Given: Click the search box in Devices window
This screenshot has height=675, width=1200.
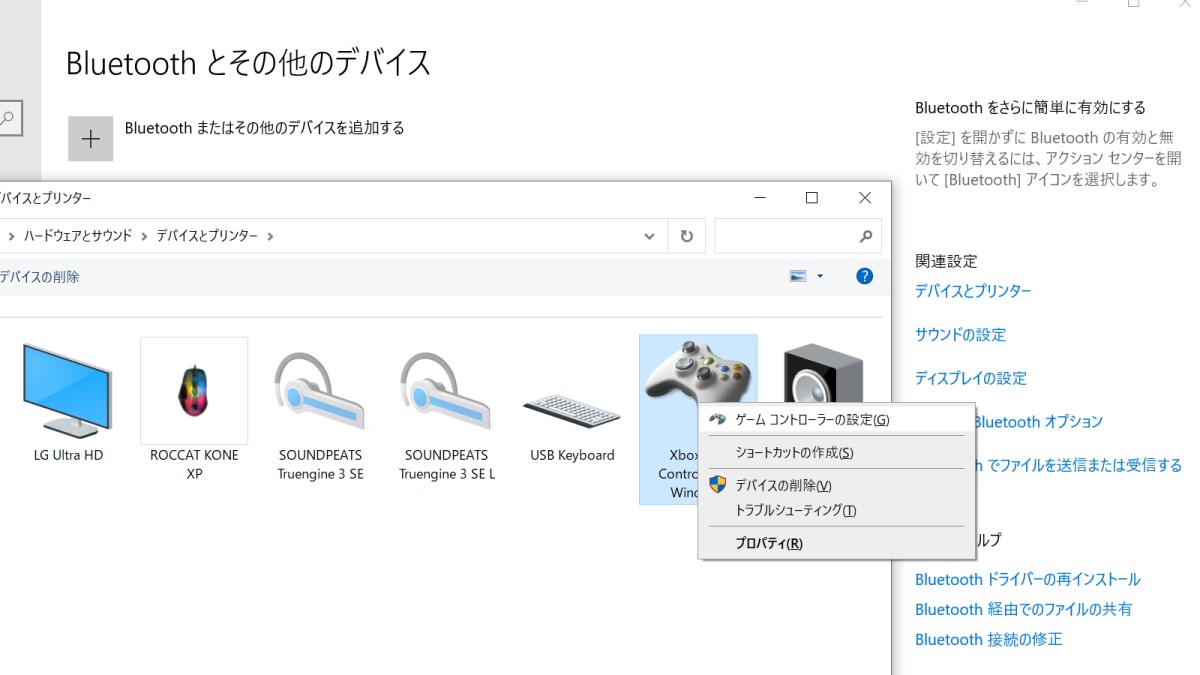Looking at the screenshot, I should pyautogui.click(x=798, y=236).
